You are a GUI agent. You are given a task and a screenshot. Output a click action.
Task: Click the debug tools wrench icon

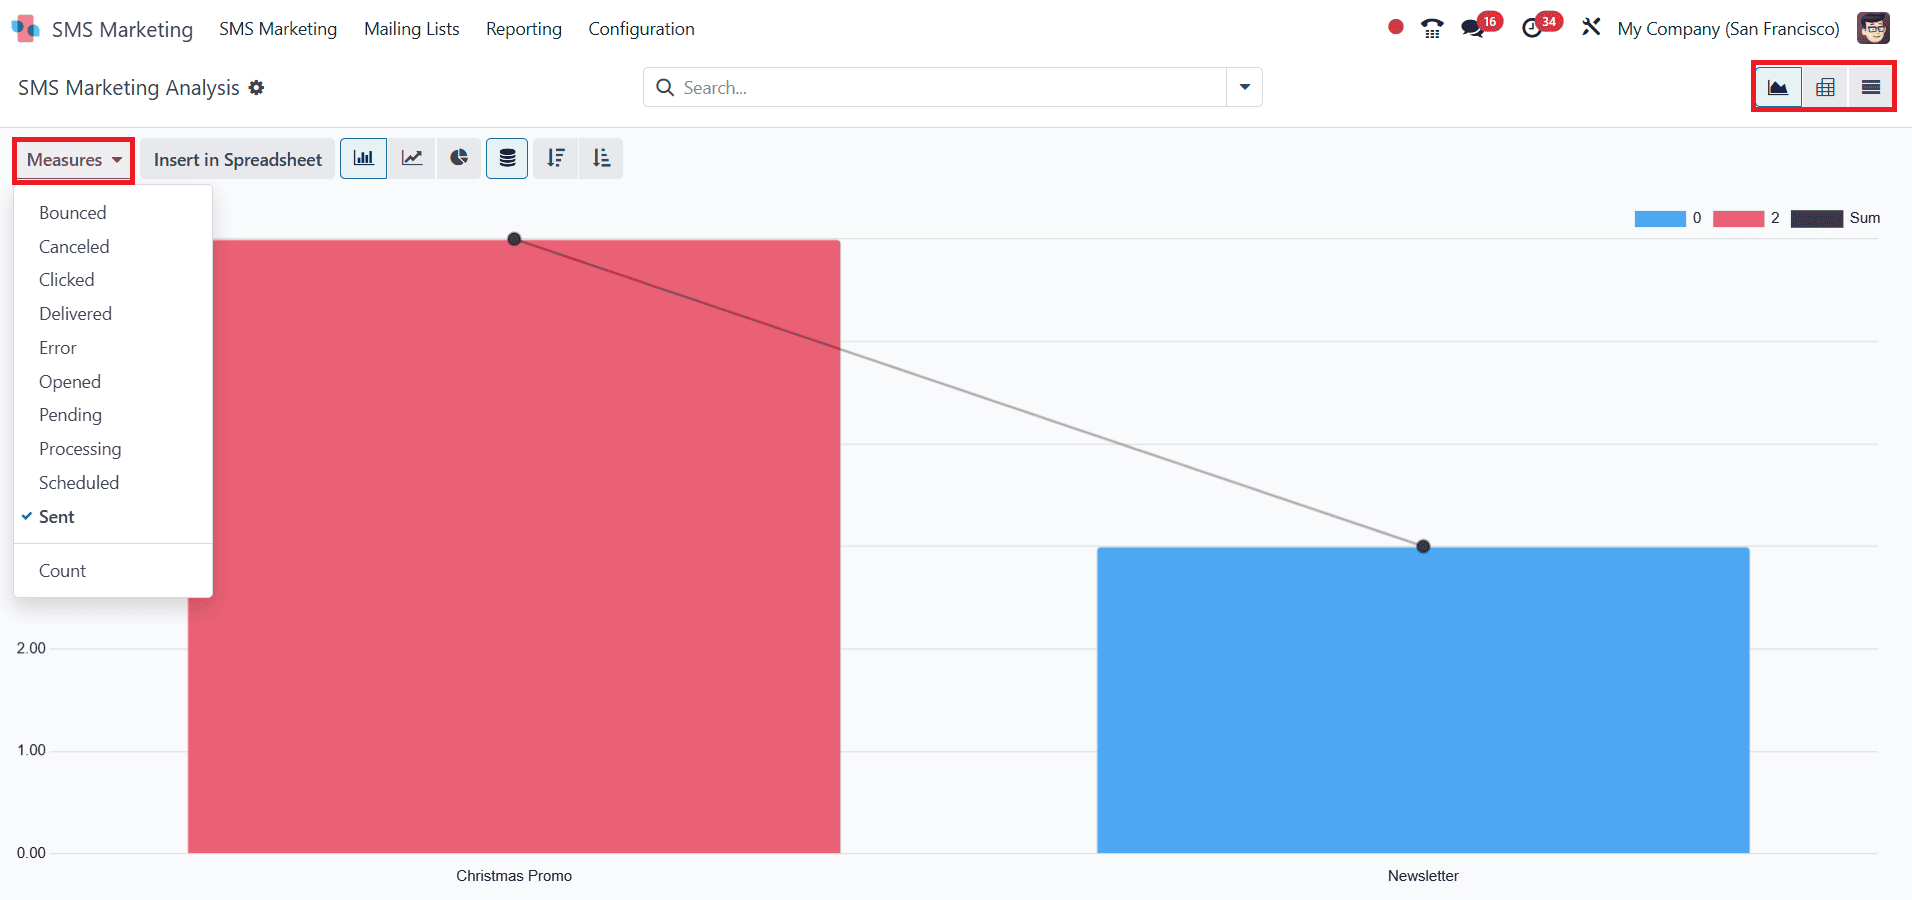click(1591, 28)
